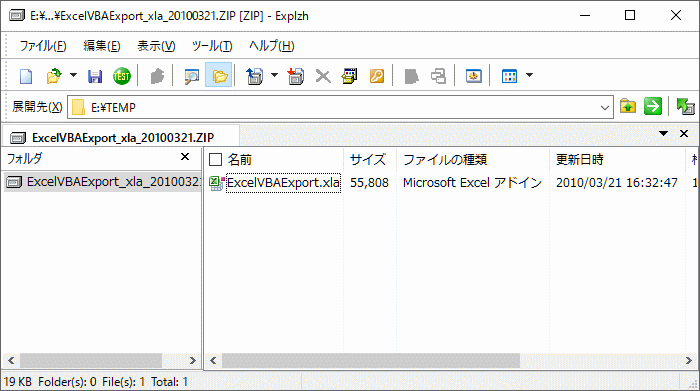Image resolution: width=700 pixels, height=391 pixels.
Task: Open the tab list dropdown triangle
Action: (x=663, y=133)
